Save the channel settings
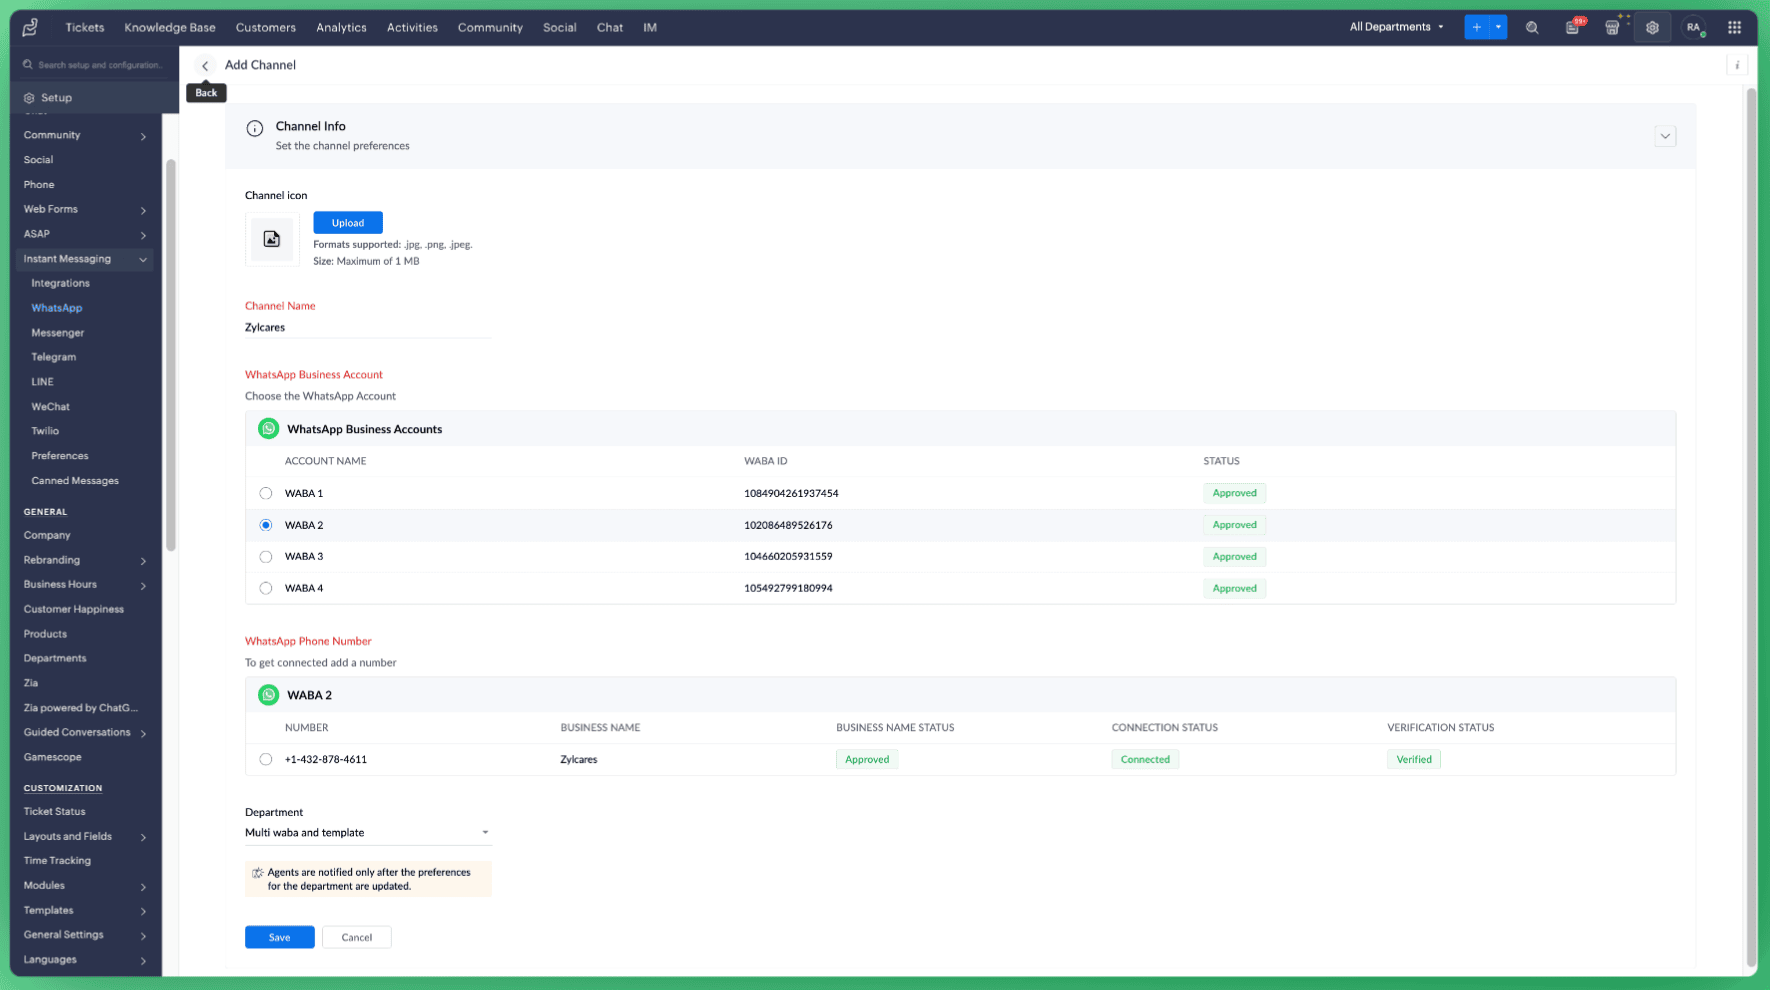Viewport: 1770px width, 990px height. (x=280, y=938)
